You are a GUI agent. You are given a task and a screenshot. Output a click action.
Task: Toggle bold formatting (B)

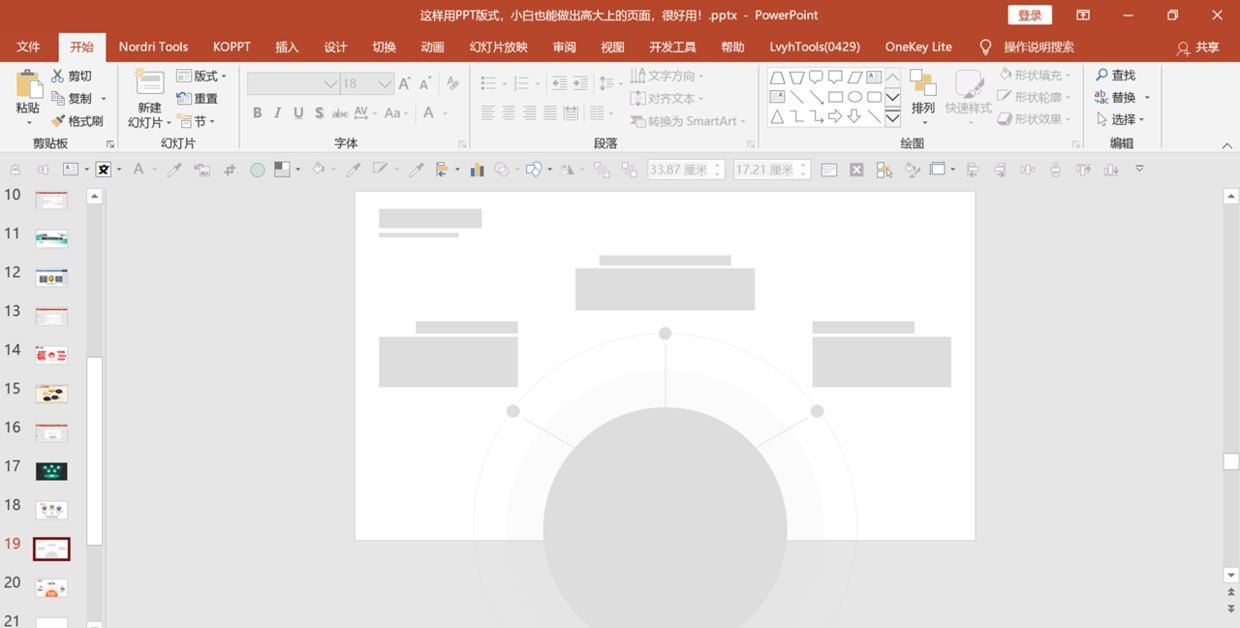tap(257, 113)
